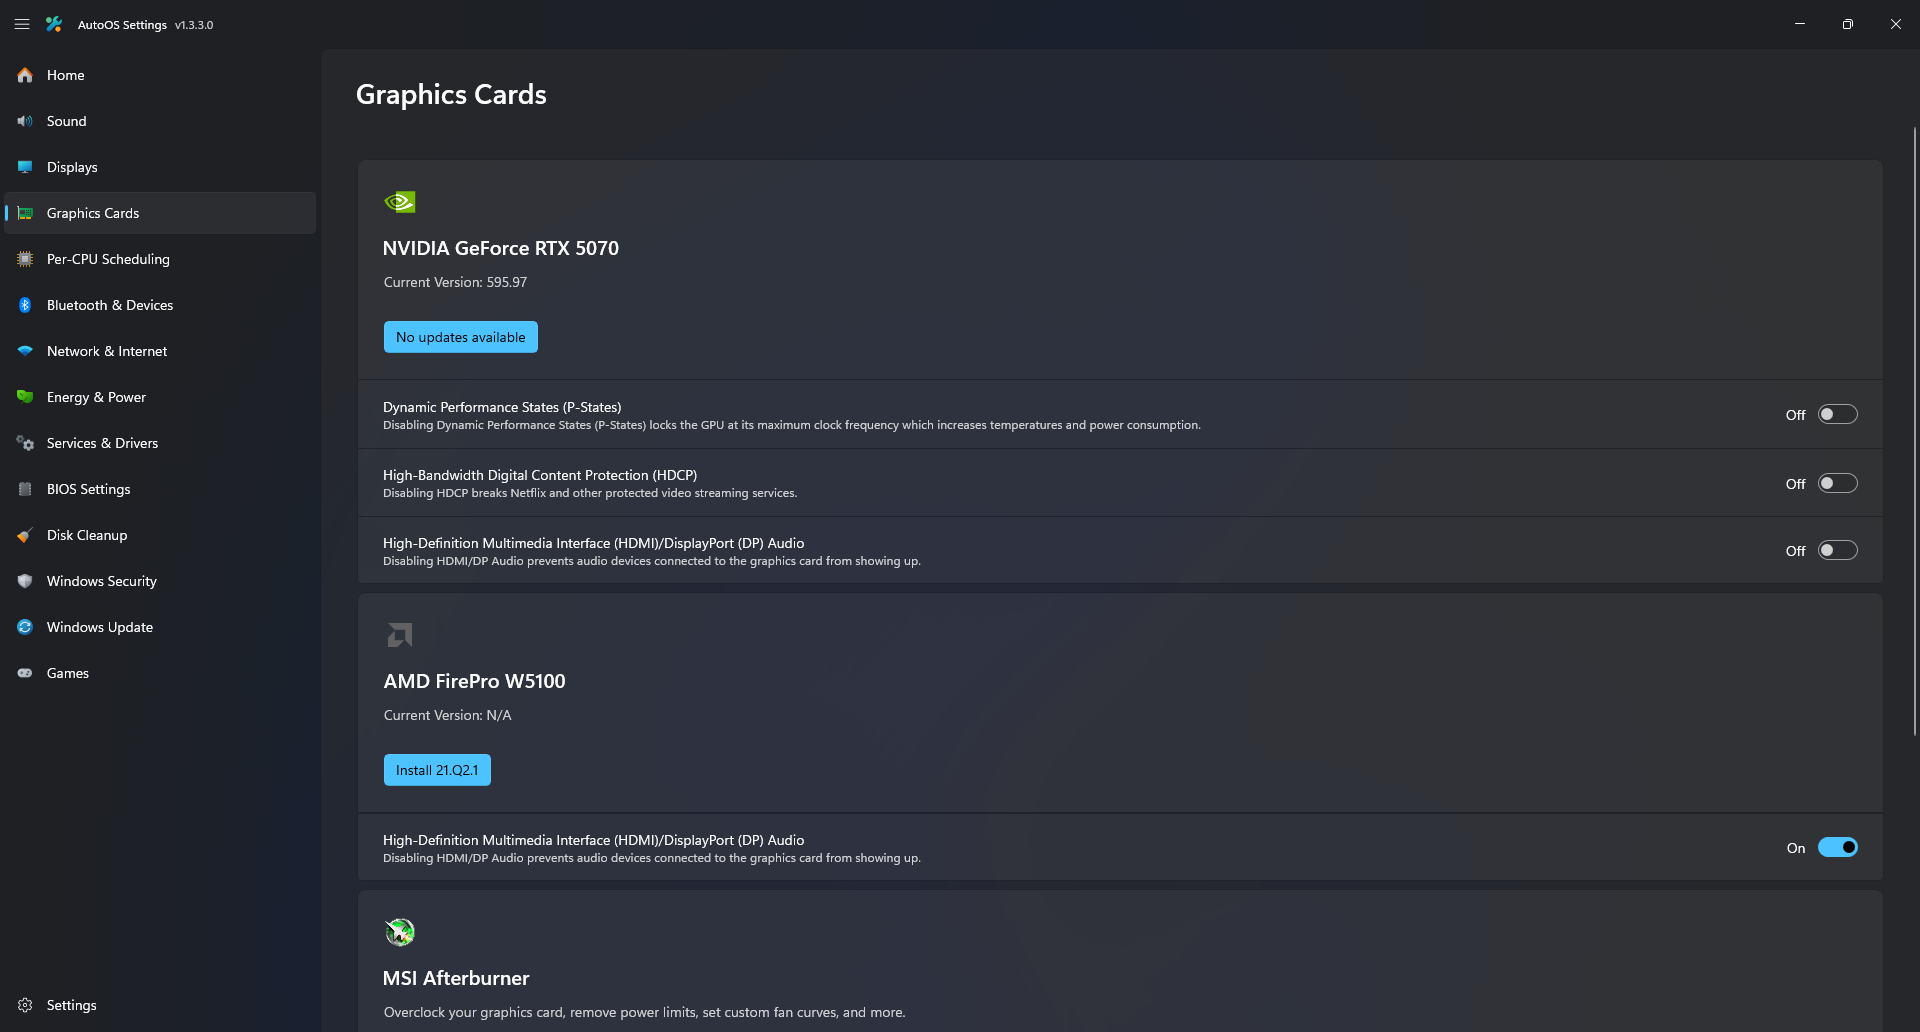Click the v1.3.3.0 version label

194,25
